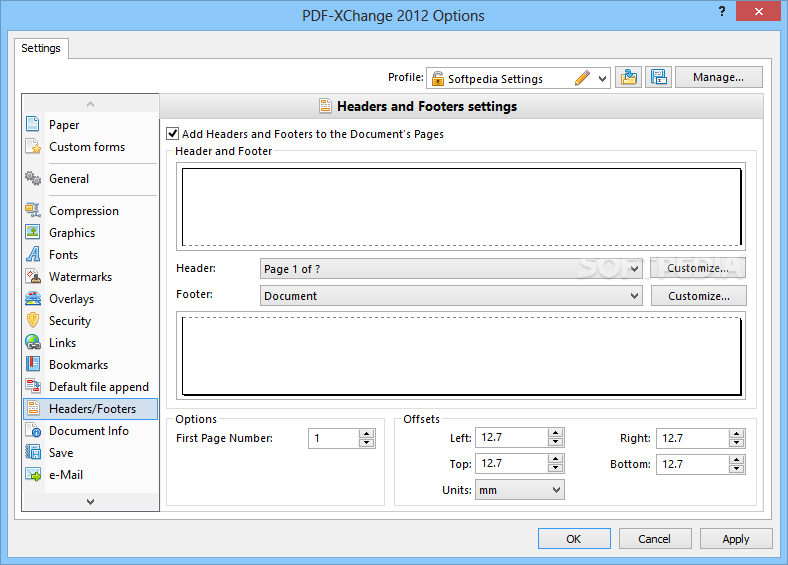Select the Watermarks category label

click(80, 277)
